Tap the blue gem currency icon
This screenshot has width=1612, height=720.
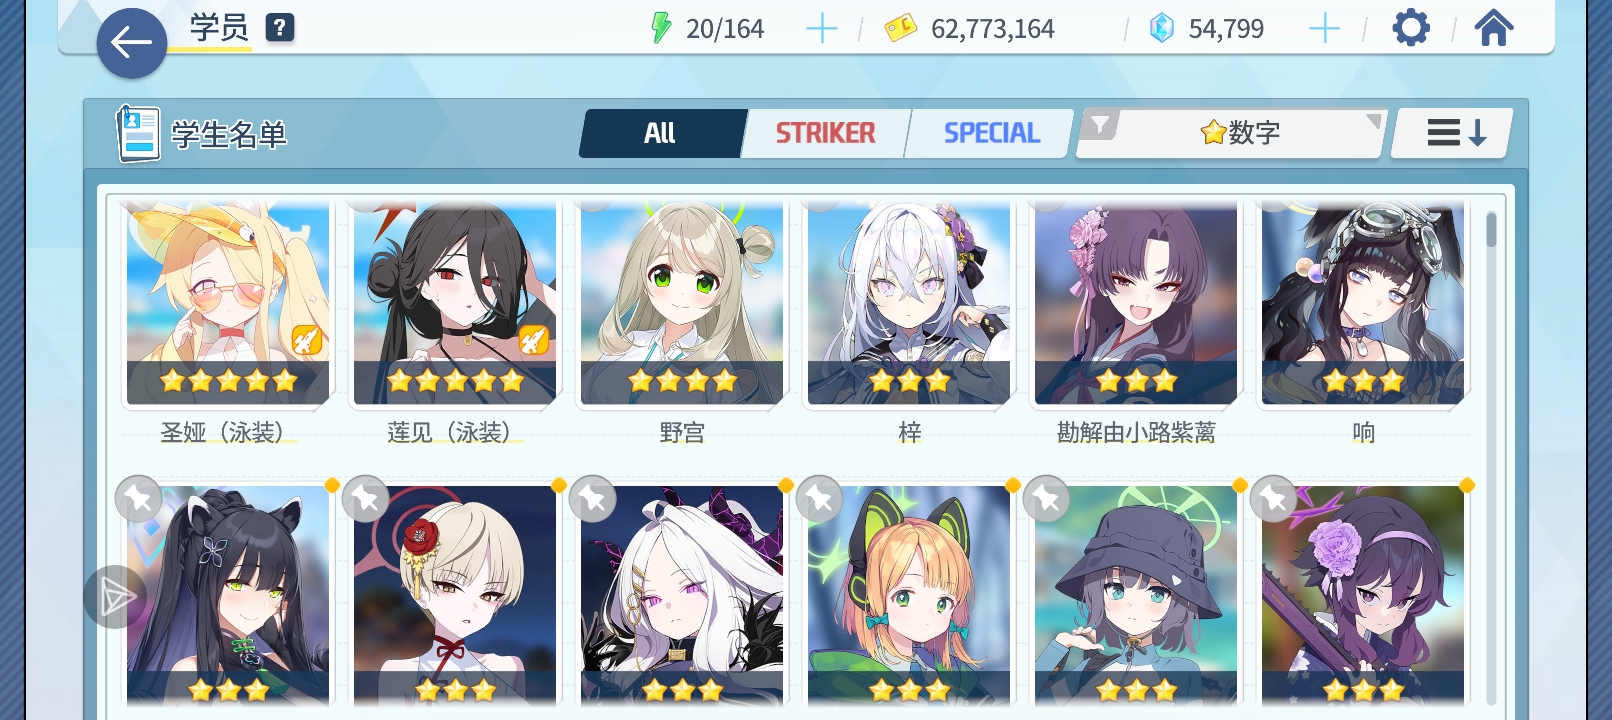point(1162,28)
